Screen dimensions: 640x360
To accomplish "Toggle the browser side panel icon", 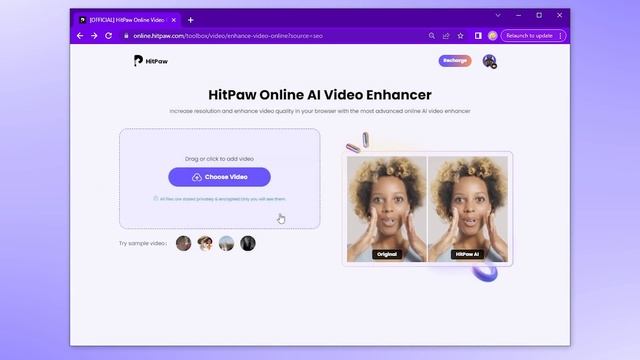I will (x=478, y=36).
